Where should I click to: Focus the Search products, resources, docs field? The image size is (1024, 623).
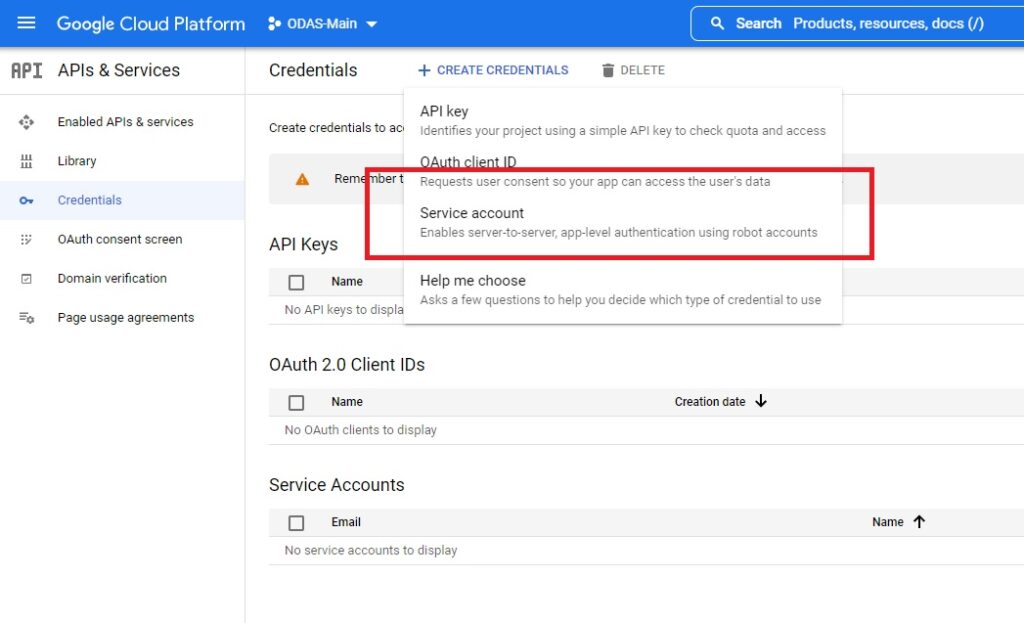point(858,24)
